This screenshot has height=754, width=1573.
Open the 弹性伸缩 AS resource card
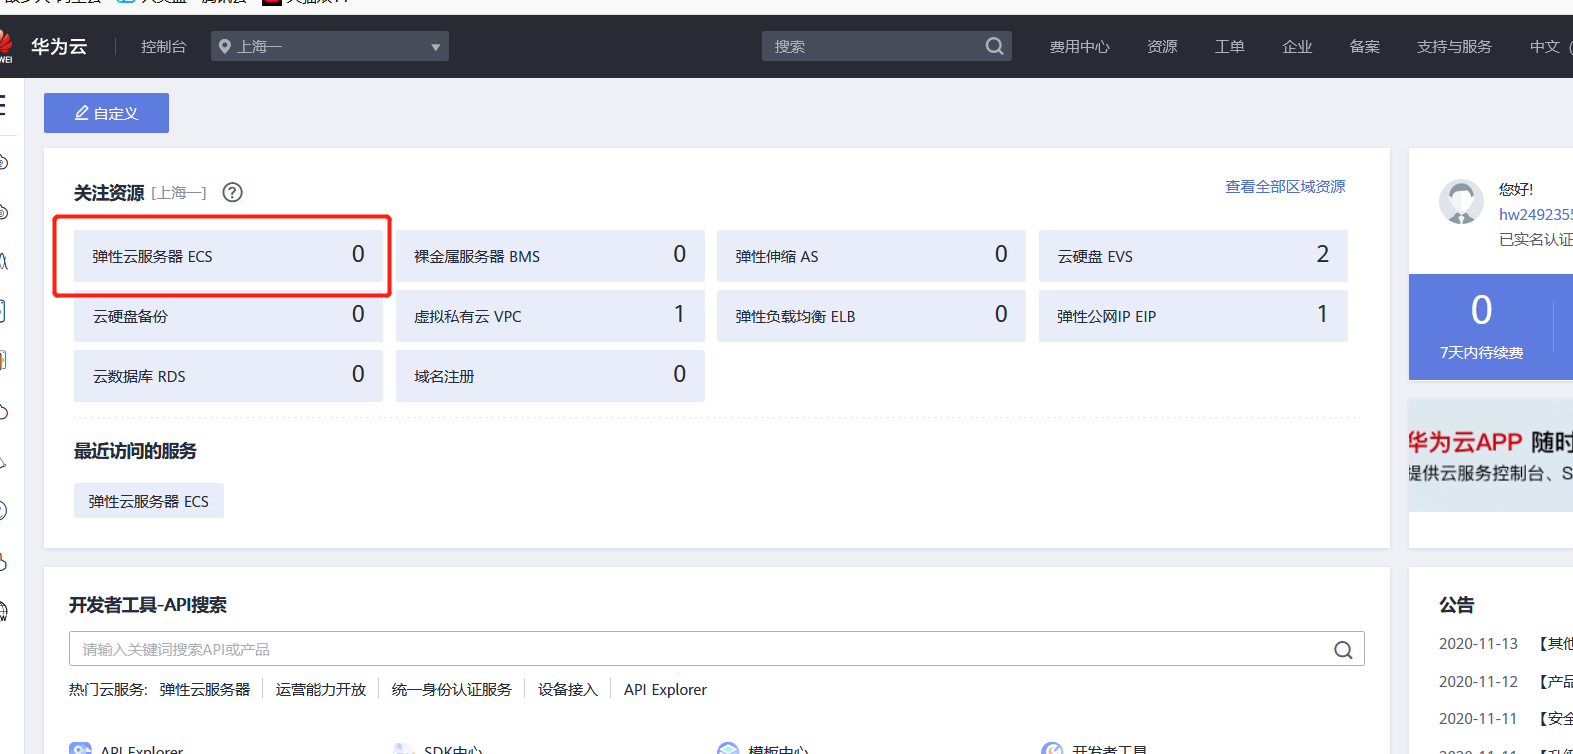[871, 256]
